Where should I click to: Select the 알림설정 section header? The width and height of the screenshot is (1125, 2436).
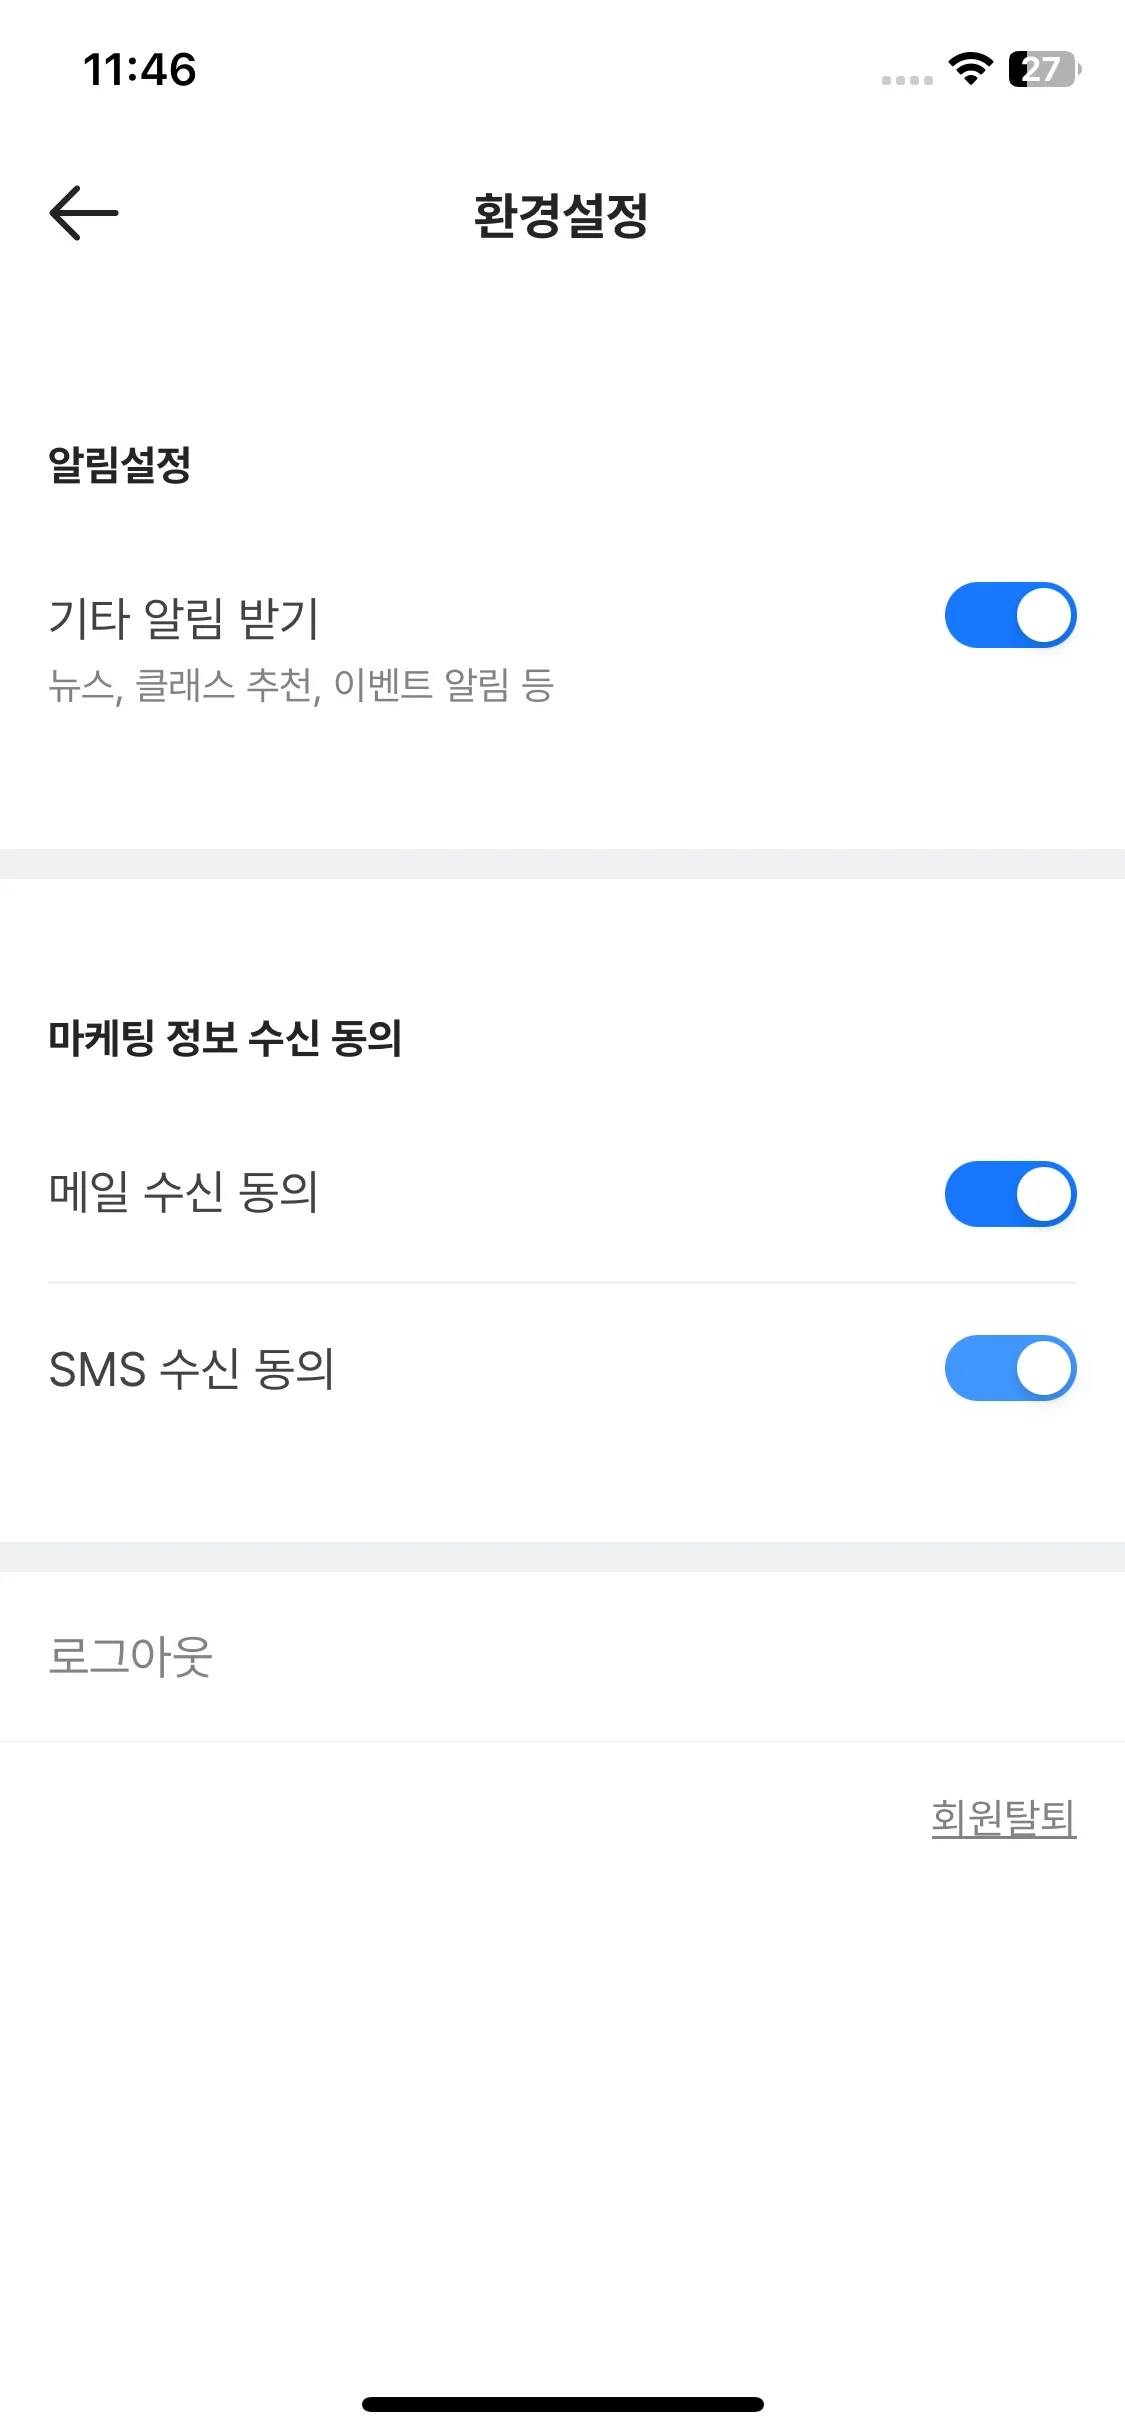point(120,464)
